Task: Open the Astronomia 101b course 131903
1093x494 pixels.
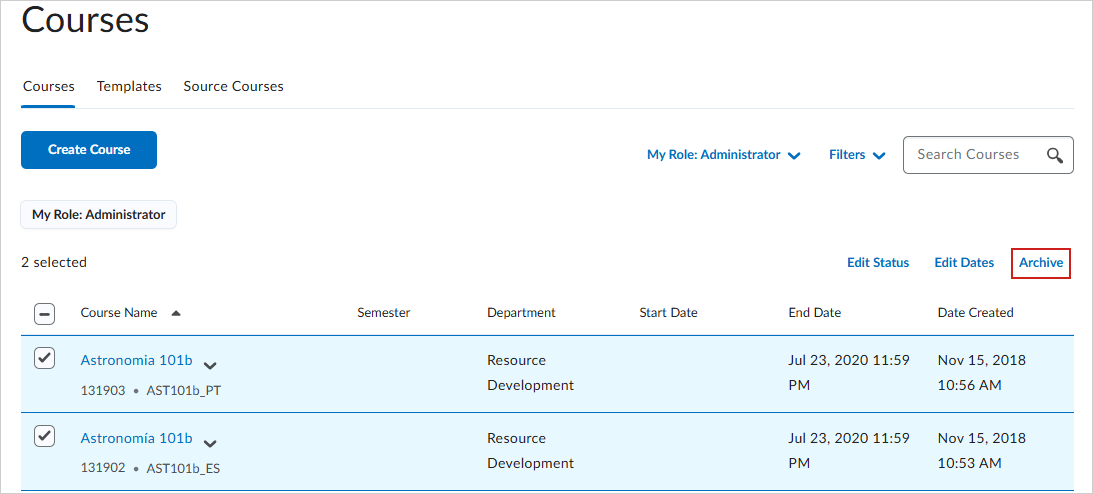Action: click(x=136, y=360)
